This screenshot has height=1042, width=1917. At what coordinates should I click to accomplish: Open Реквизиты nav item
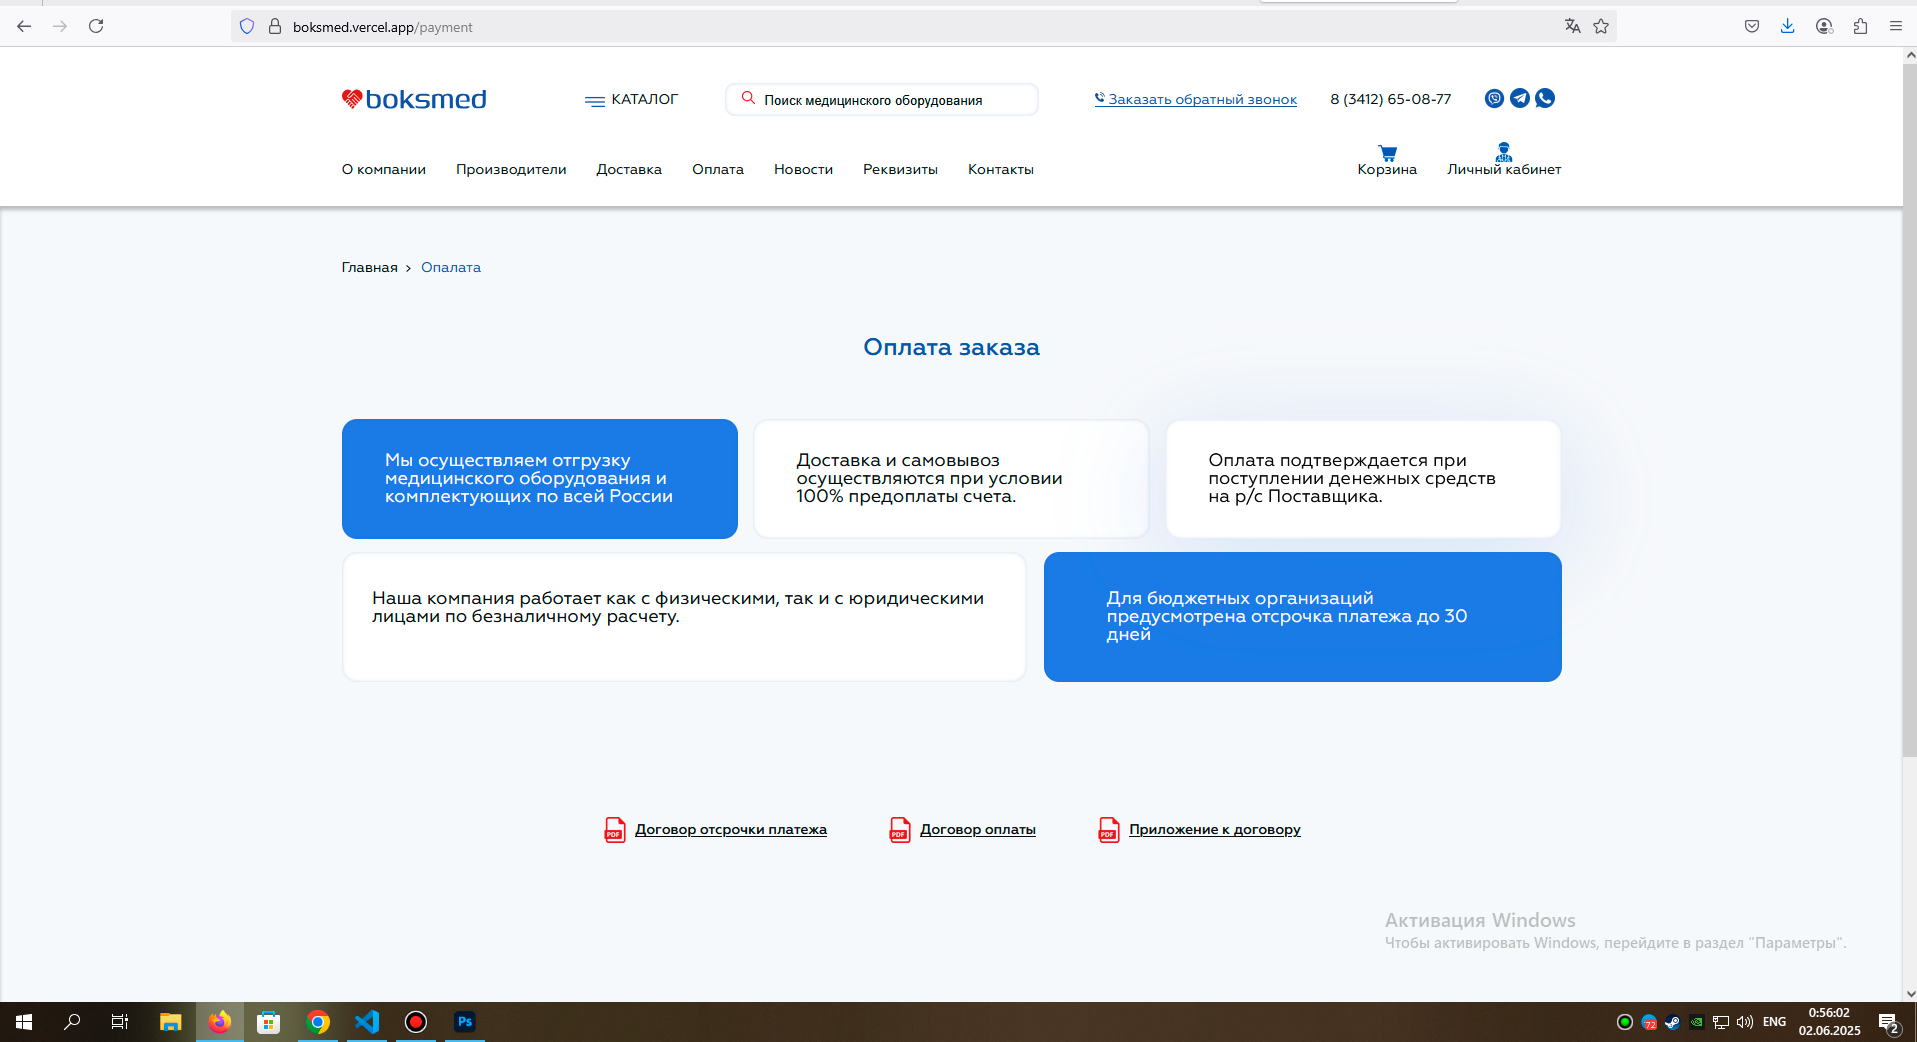pos(900,169)
